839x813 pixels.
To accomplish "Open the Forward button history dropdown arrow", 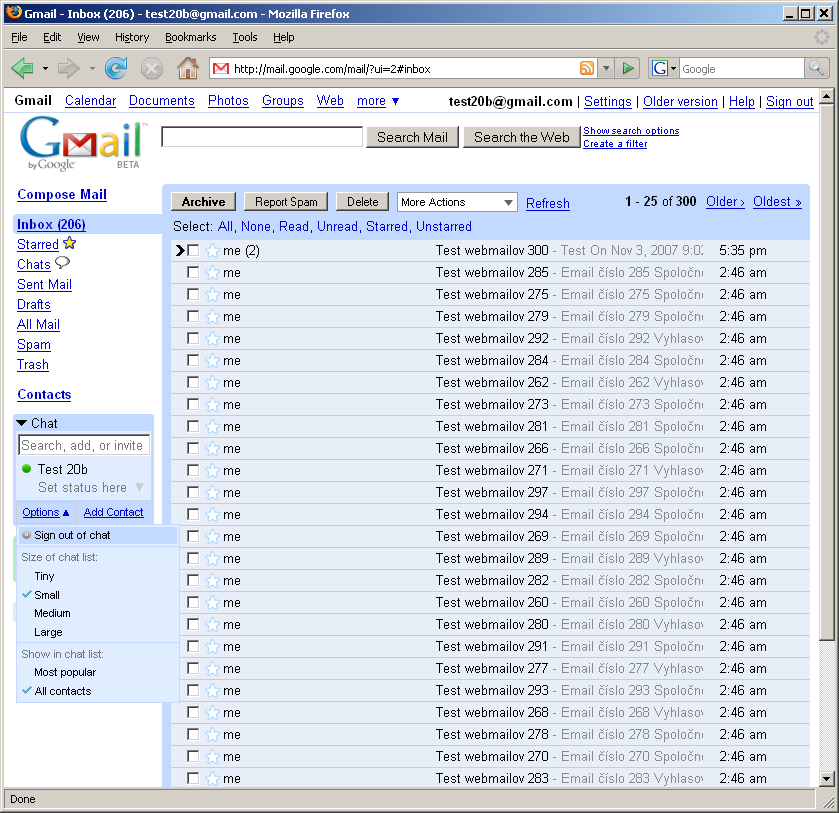I will (92, 69).
